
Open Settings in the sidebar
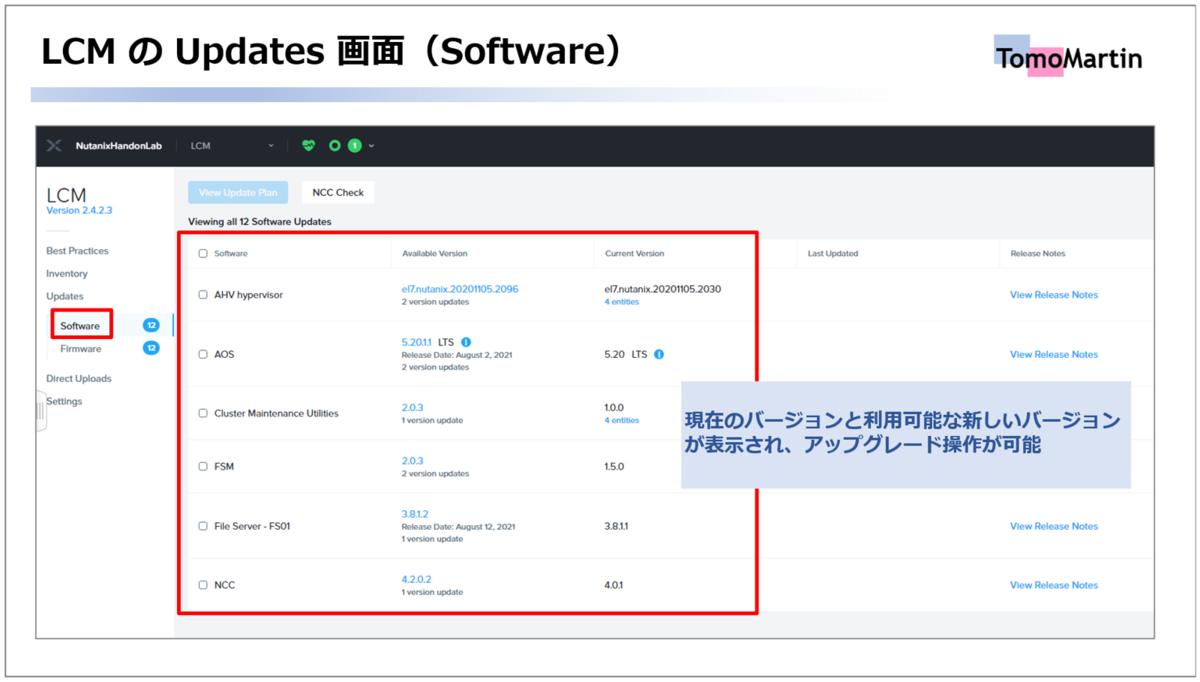click(64, 401)
